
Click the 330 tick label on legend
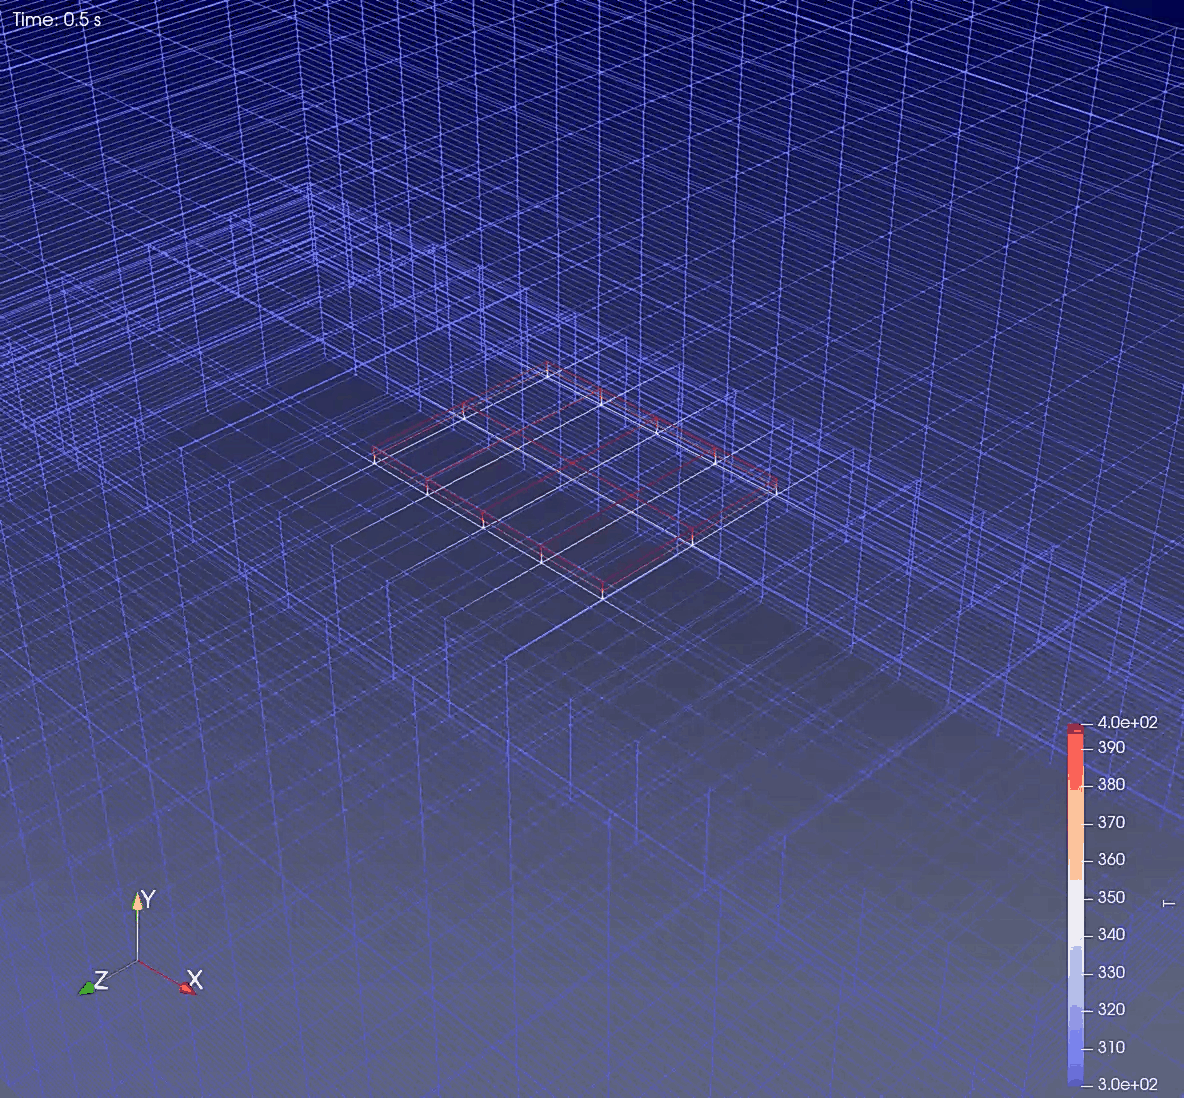tap(1111, 973)
